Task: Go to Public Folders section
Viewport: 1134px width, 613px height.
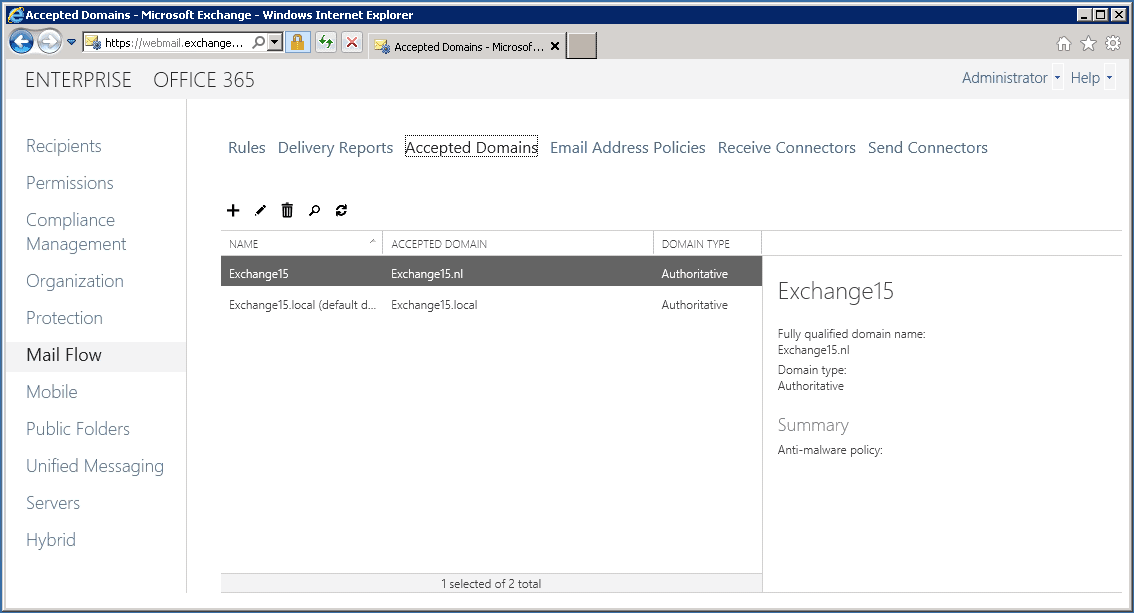Action: click(78, 429)
